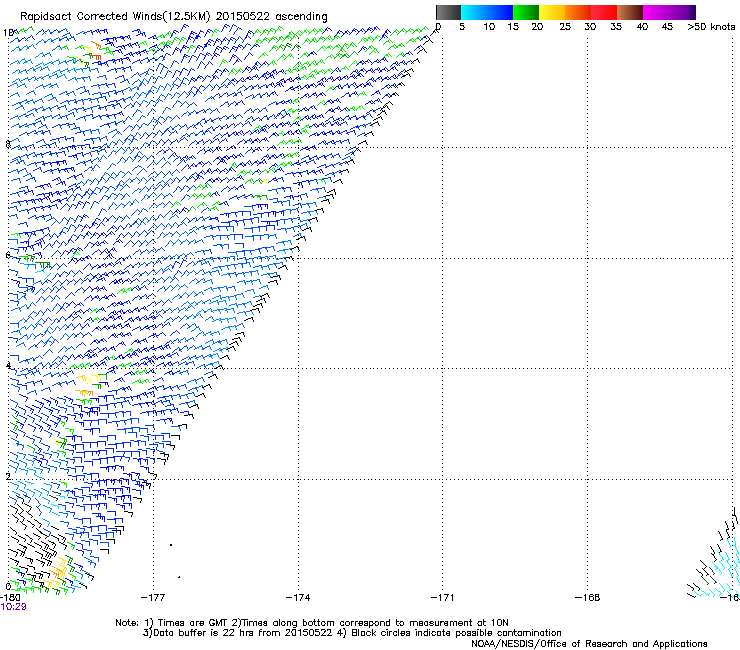Click the gray 0-5 knots legend swatch
Image resolution: width=740 pixels, height=650 pixels.
(448, 12)
